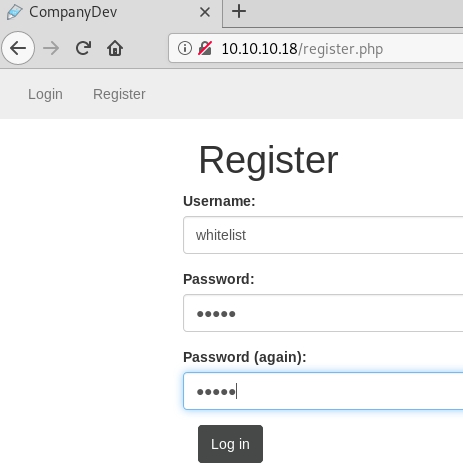The width and height of the screenshot is (463, 474).
Task: Click the Password (again): label
Action: 245,357
